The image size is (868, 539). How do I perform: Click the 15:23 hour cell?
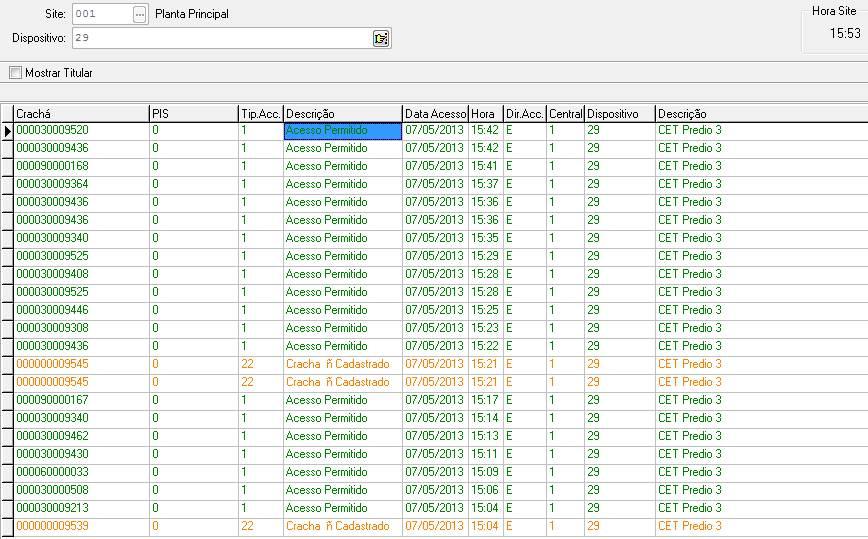point(485,328)
